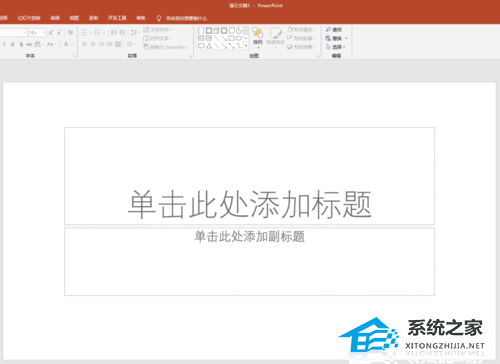The image size is (500, 364).
Task: Toggle strikethrough (abc) formatting
Action: coord(29,44)
